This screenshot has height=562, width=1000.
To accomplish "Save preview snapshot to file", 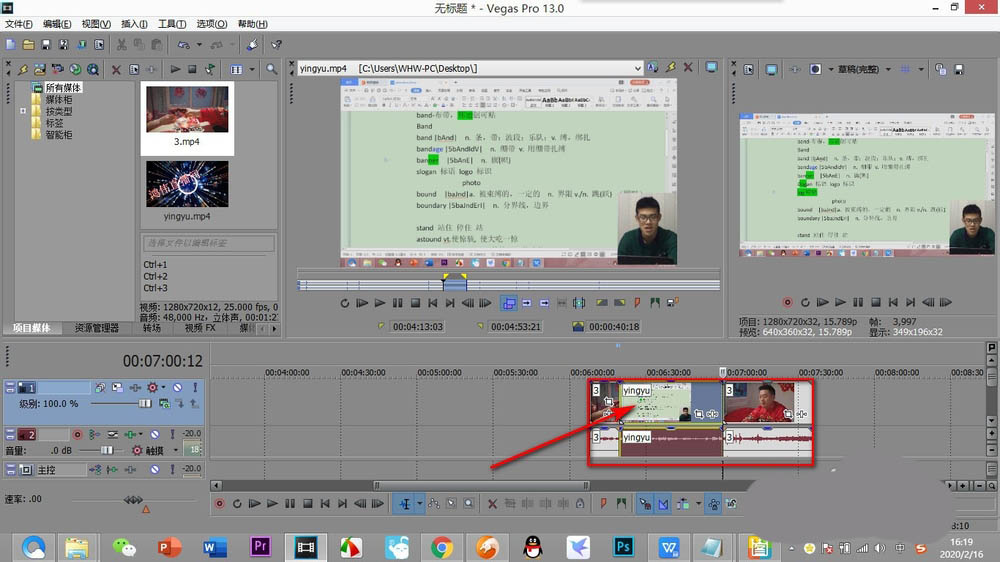I will click(959, 69).
